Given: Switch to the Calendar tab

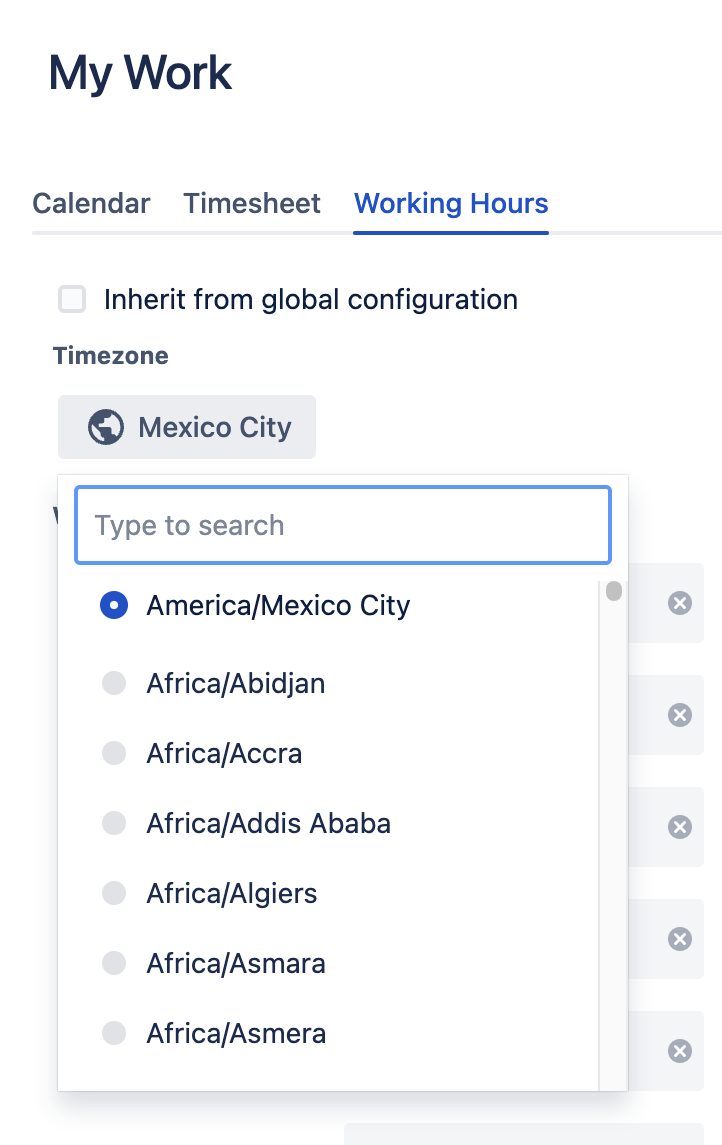Looking at the screenshot, I should [91, 204].
